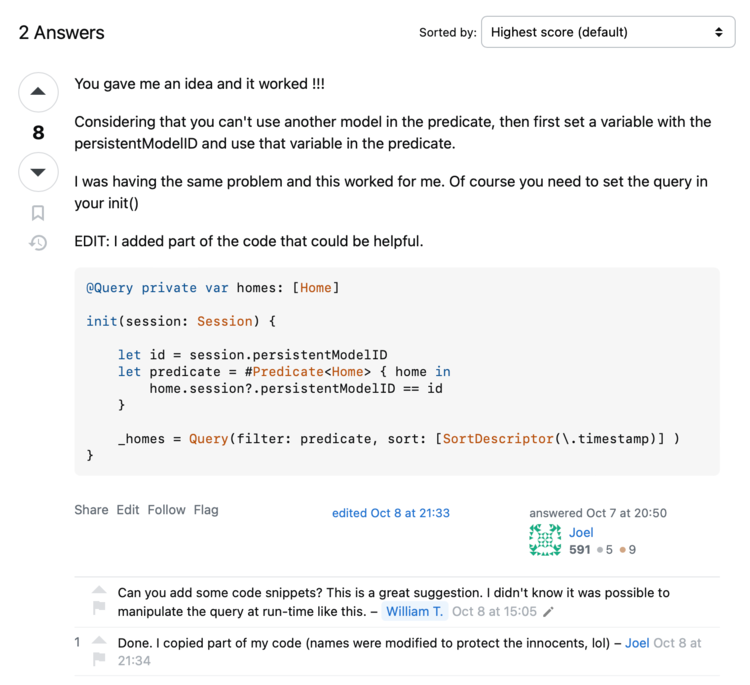This screenshot has width=750, height=685.
Task: Click the 'You gave me an idea' sentence
Action: (199, 84)
